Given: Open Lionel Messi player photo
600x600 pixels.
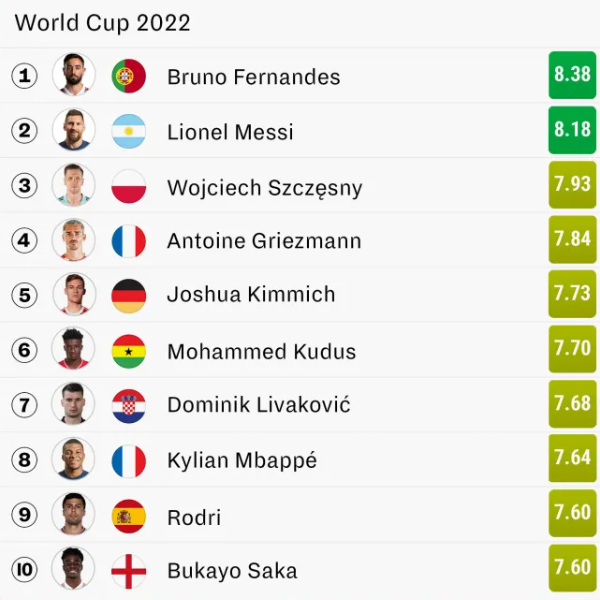Looking at the screenshot, I should (74, 131).
